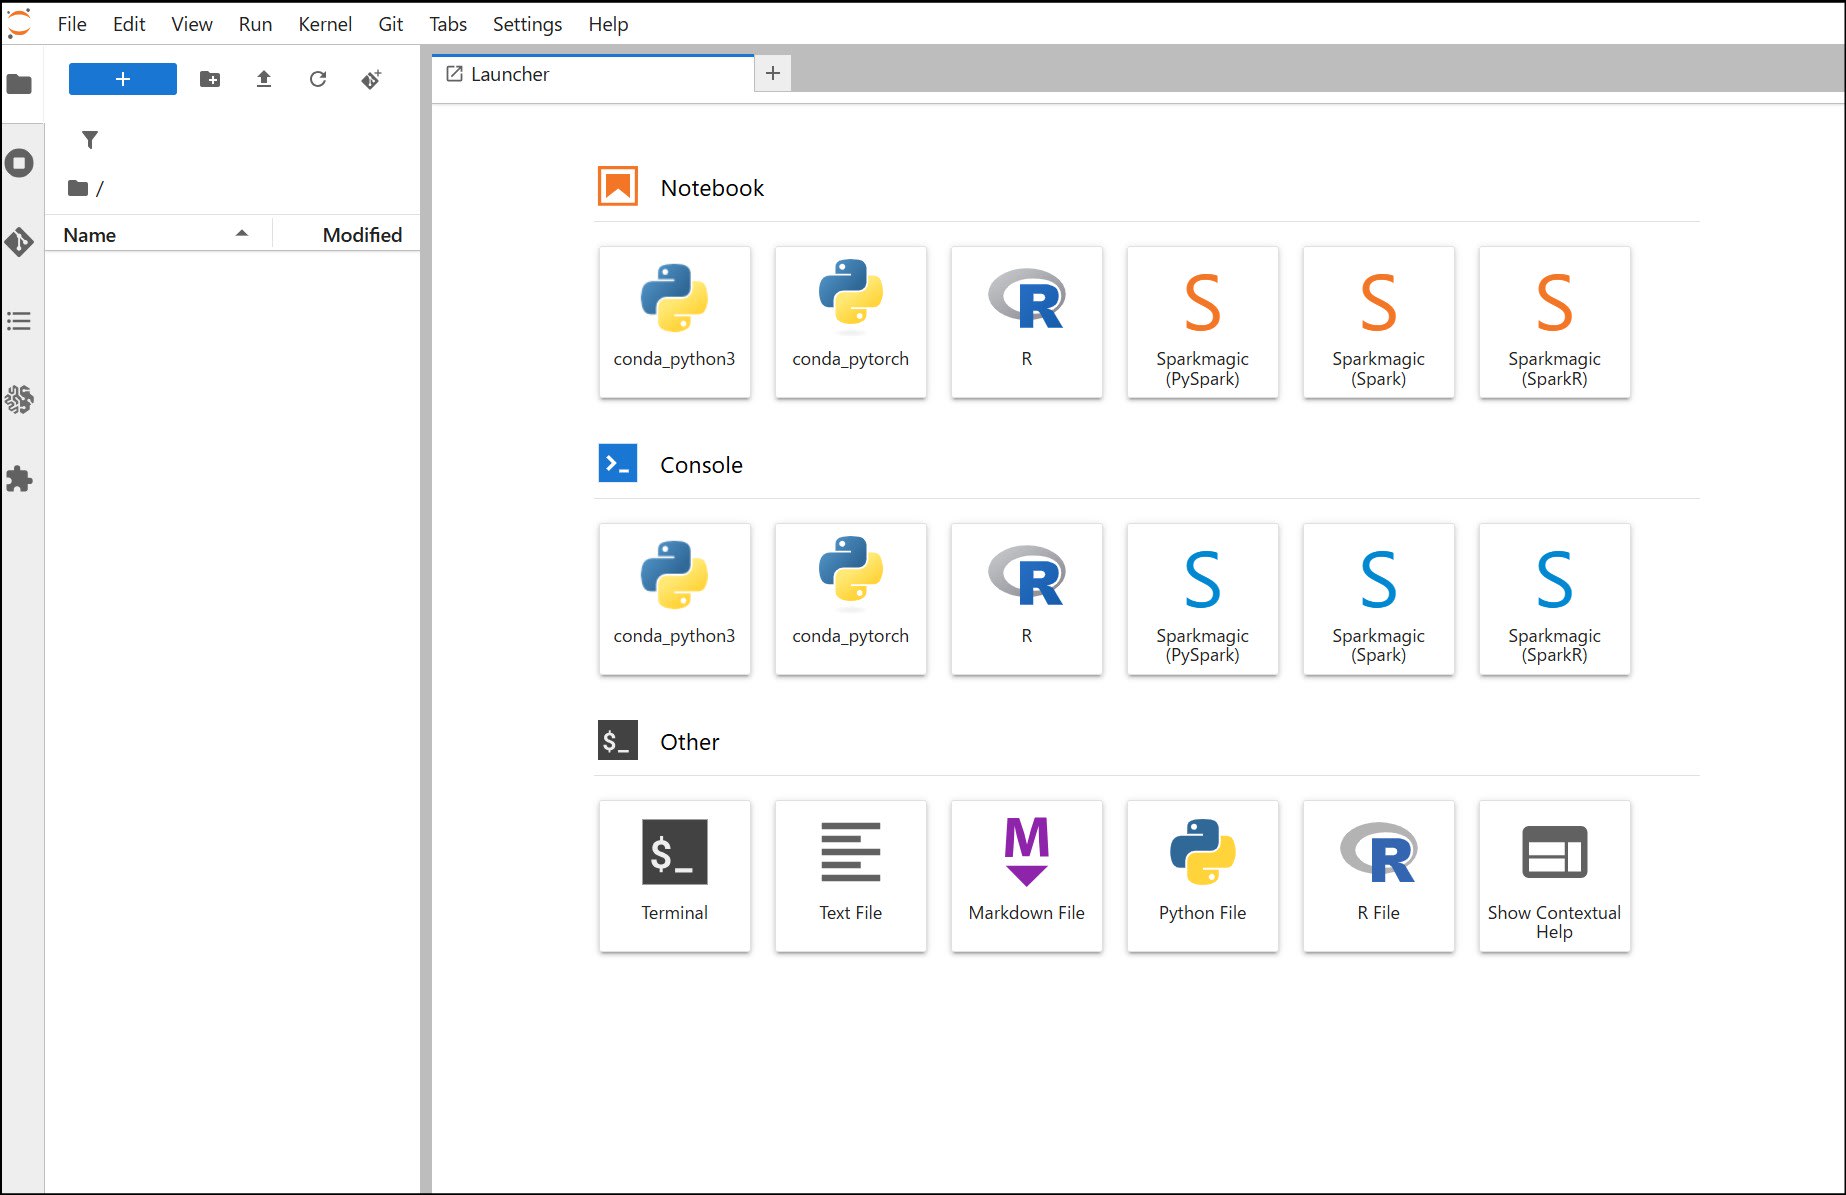Viewport: 1846px width, 1195px height.
Task: Upload files using the upload icon
Action: click(264, 79)
